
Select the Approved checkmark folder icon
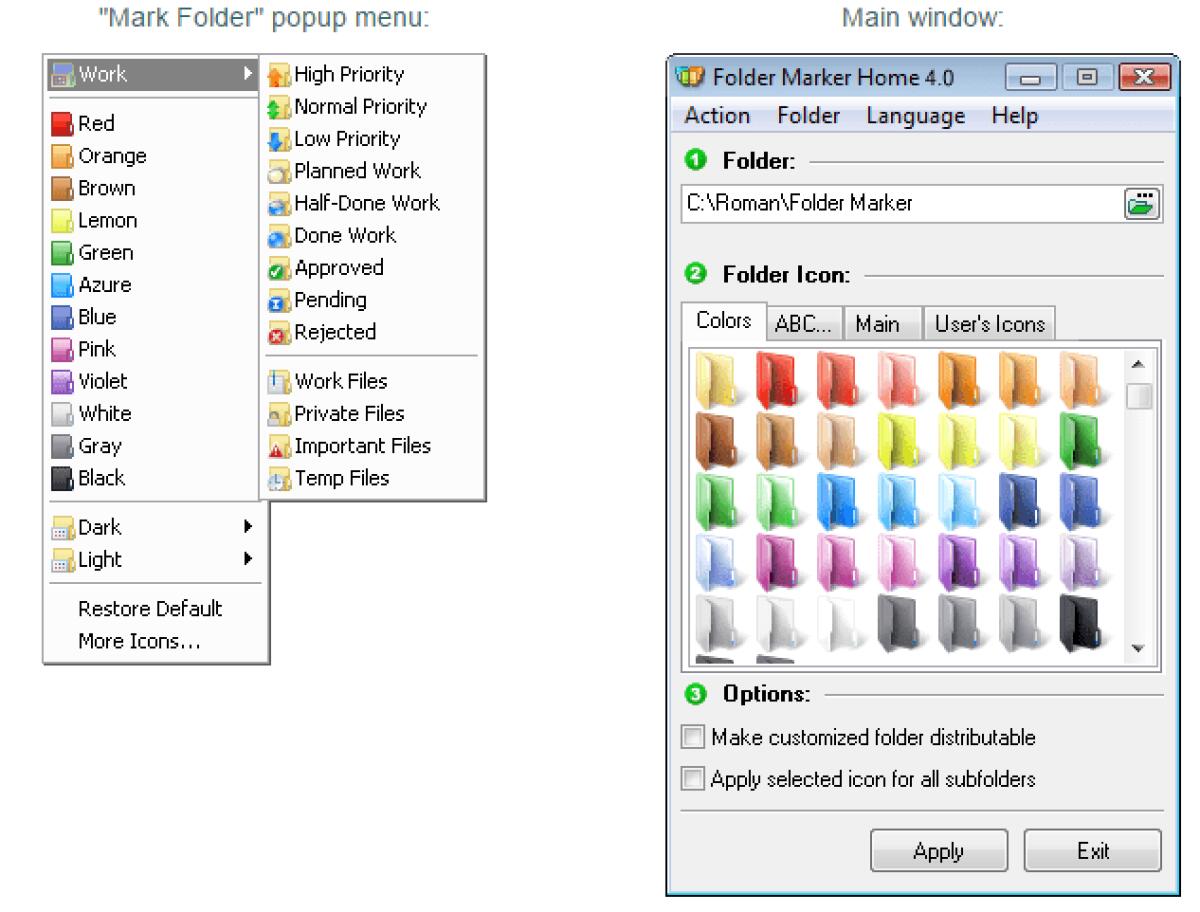coord(279,269)
